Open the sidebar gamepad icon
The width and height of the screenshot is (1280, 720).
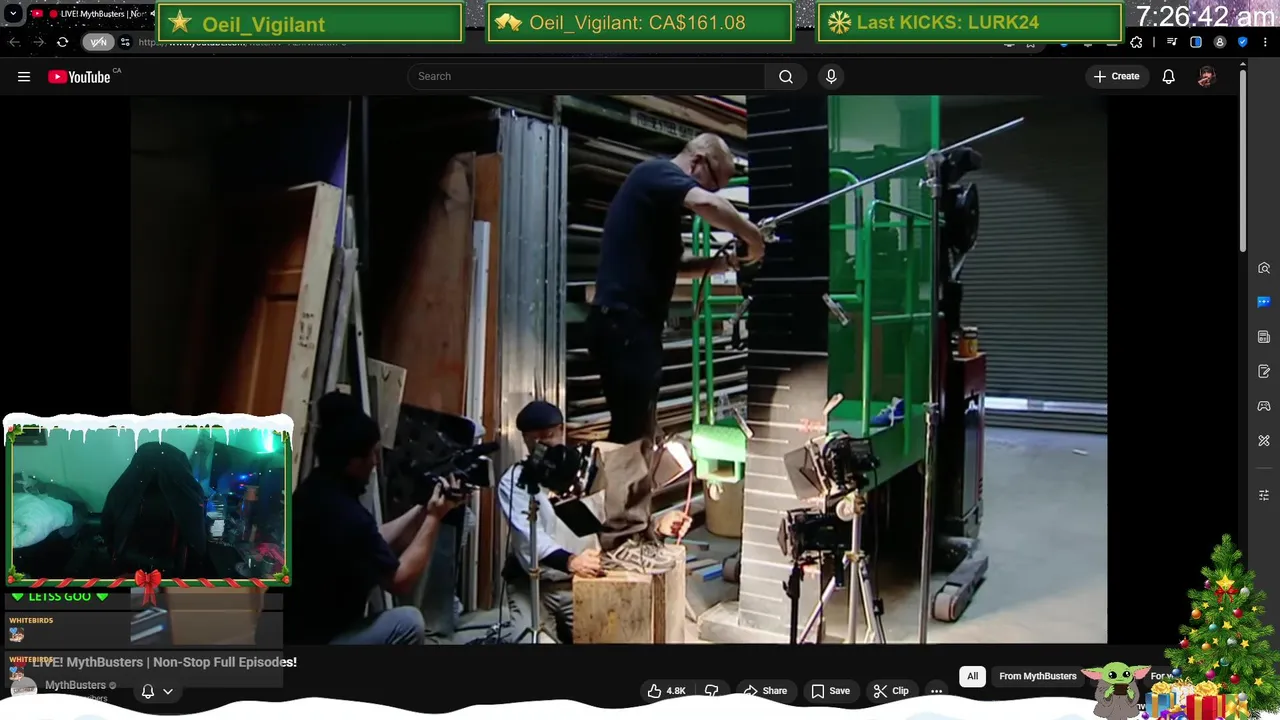click(x=1264, y=406)
